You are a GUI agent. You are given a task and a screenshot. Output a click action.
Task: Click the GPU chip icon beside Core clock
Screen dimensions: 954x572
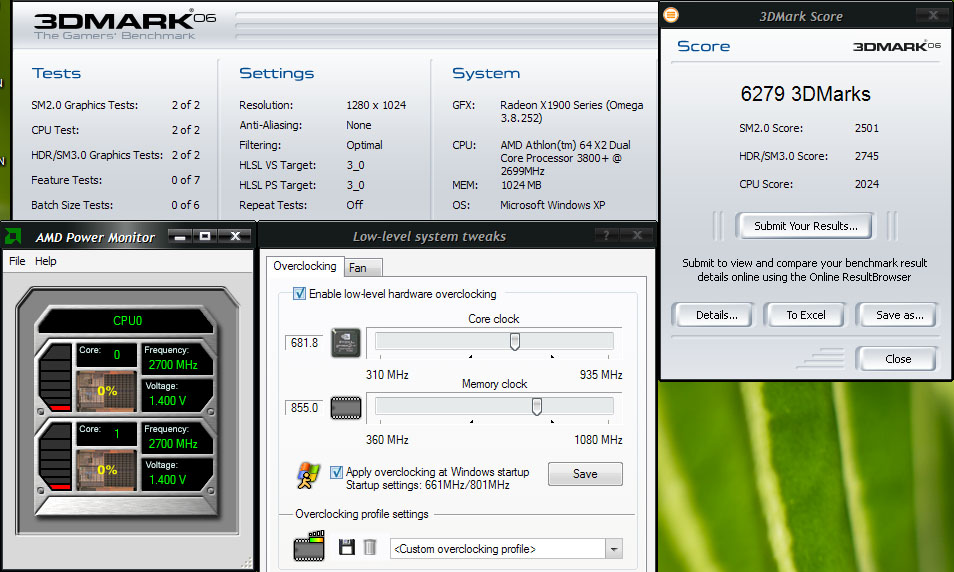pyautogui.click(x=346, y=343)
